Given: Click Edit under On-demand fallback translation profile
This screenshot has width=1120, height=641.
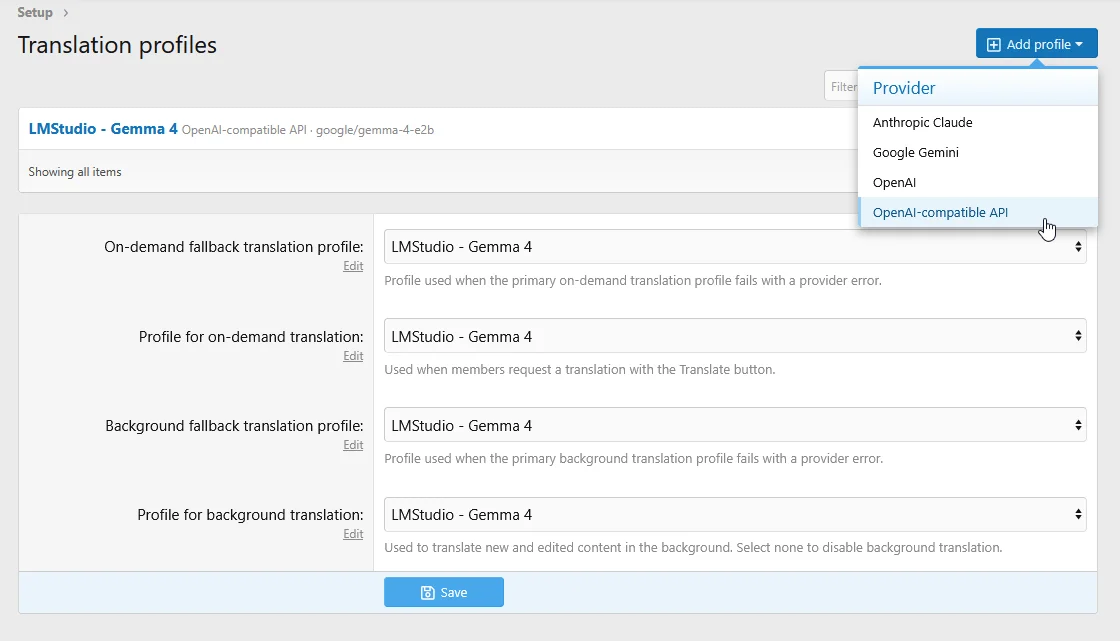Looking at the screenshot, I should click(353, 266).
